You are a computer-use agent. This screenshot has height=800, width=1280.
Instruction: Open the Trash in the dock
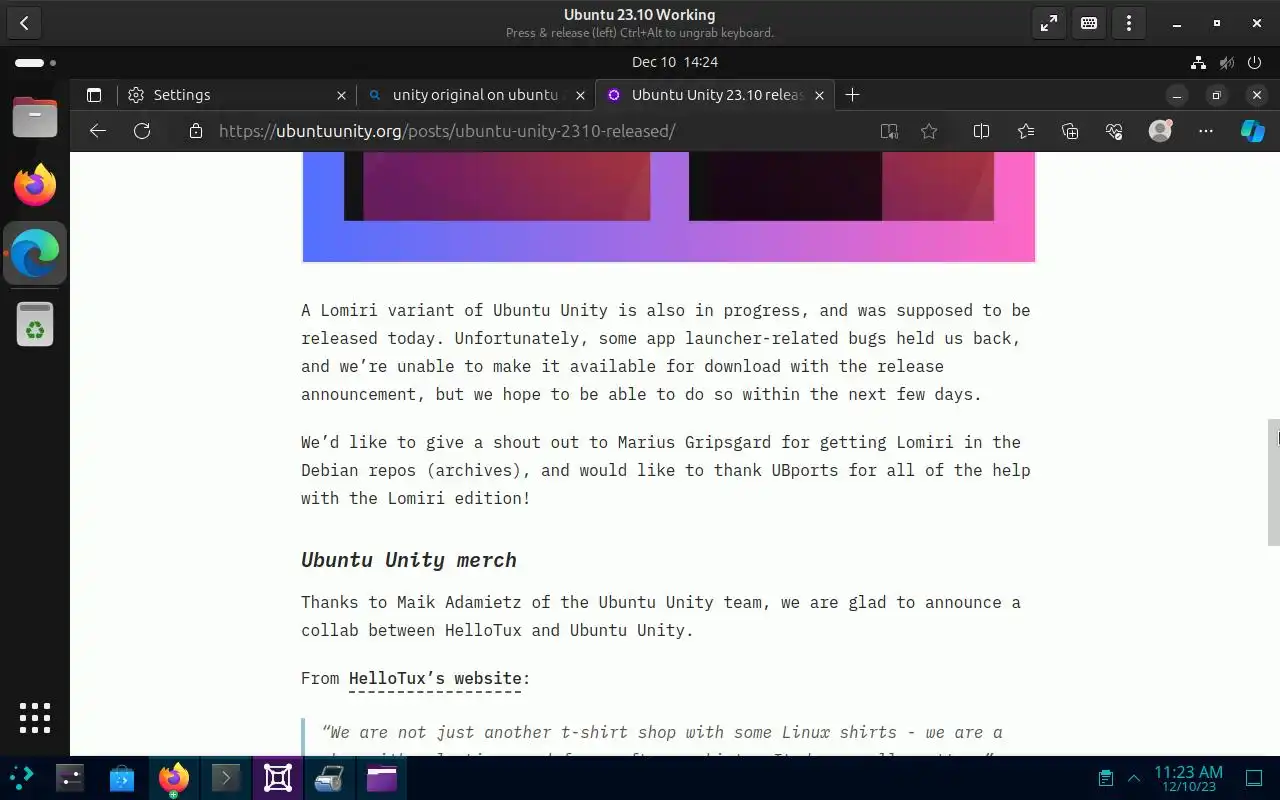35,325
